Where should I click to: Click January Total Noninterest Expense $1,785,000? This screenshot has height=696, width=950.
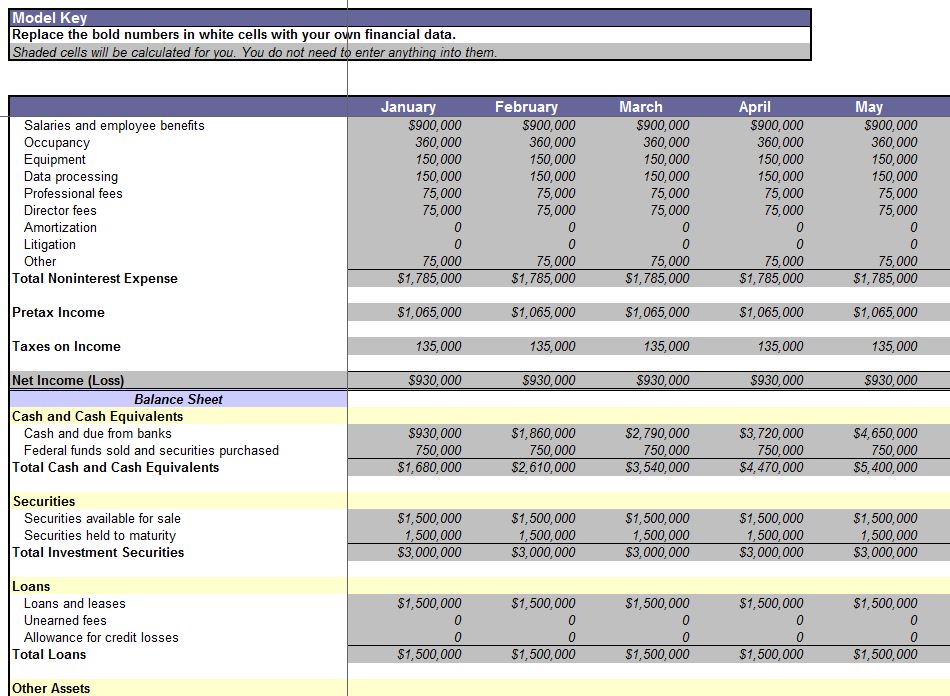[429, 279]
